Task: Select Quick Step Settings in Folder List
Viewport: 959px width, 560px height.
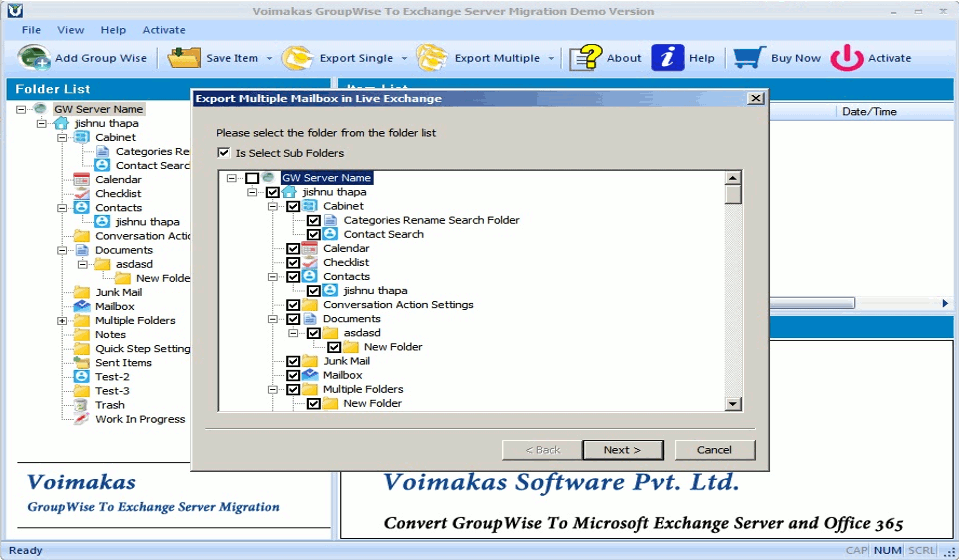Action: point(143,348)
